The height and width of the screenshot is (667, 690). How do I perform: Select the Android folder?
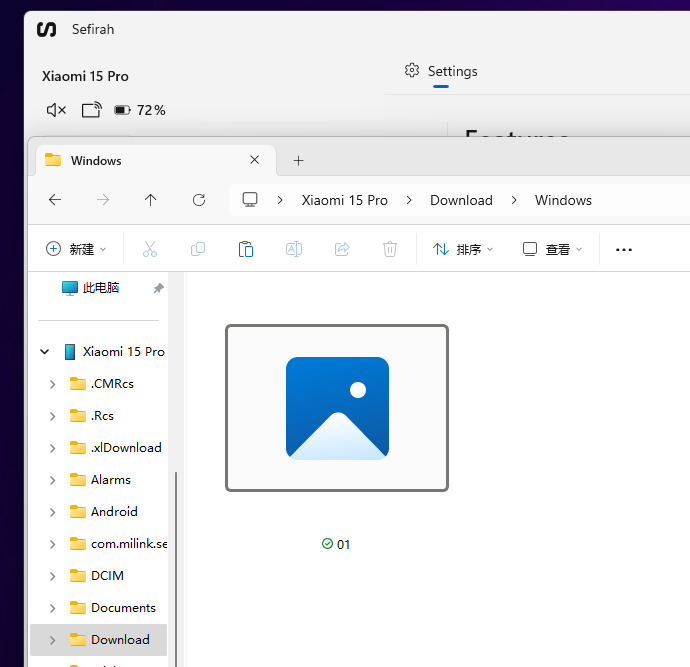click(x=104, y=512)
